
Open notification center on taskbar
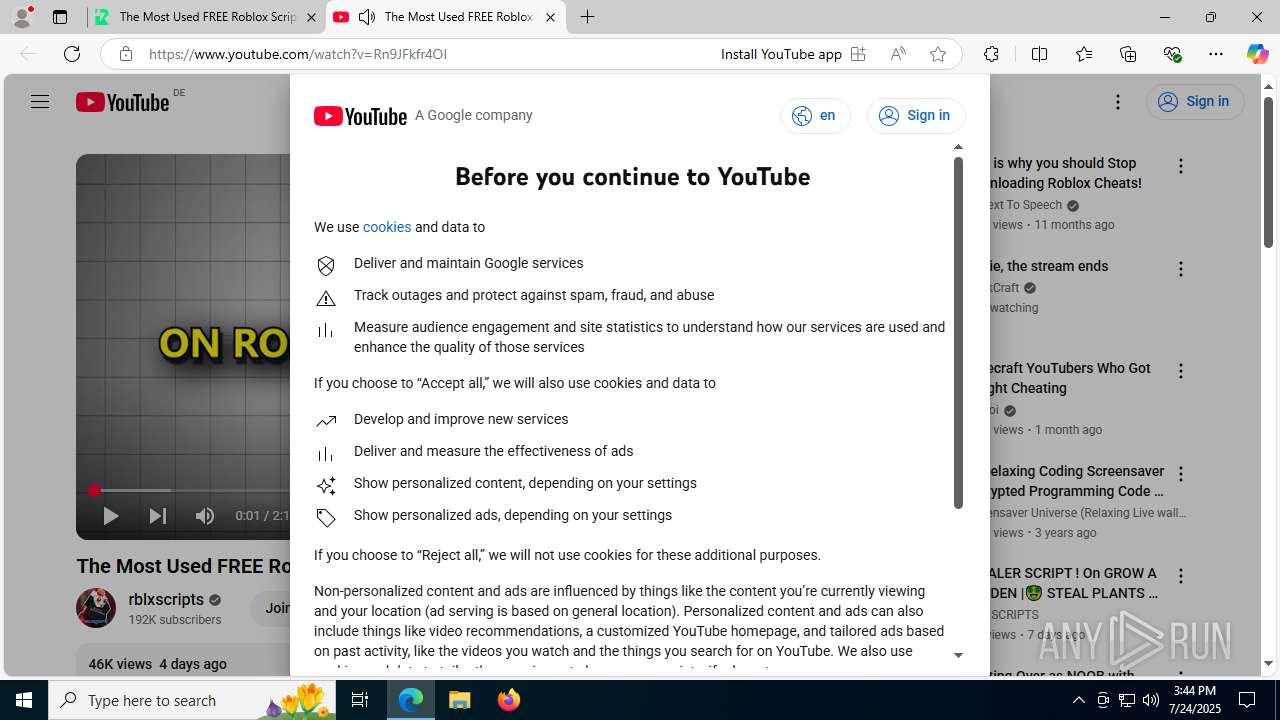coord(1247,700)
